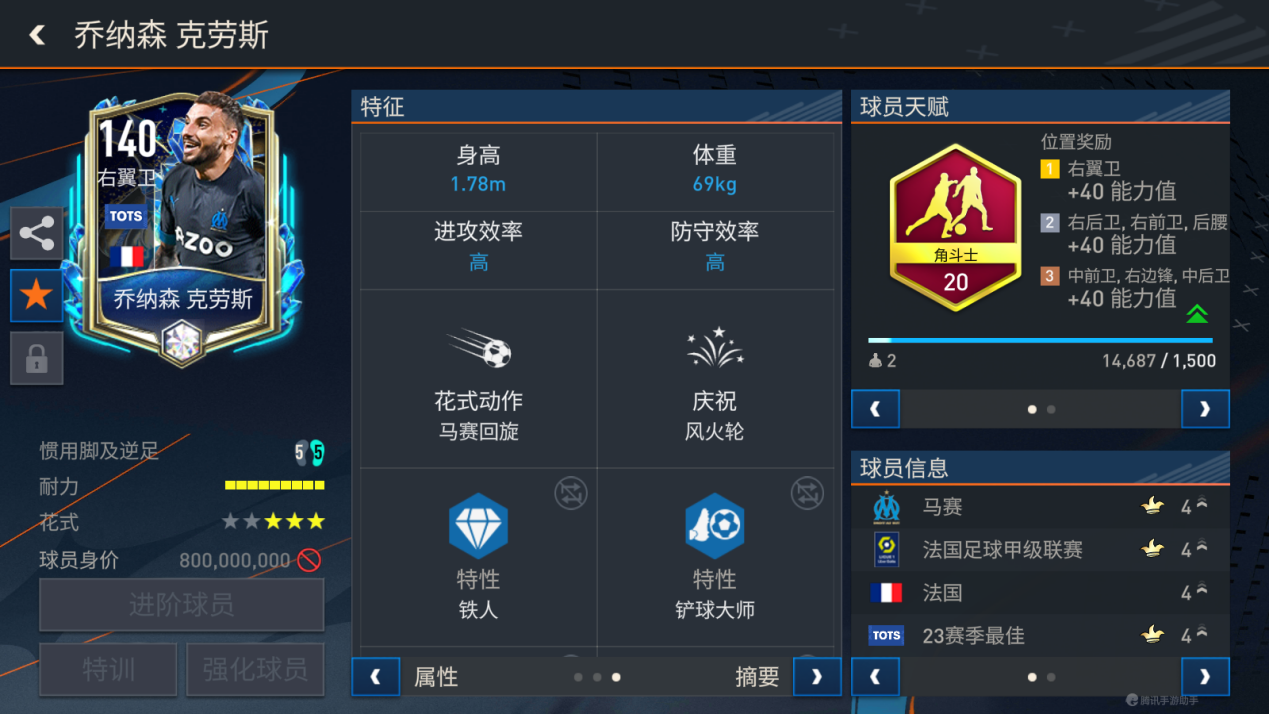Click the 特训 button

[108, 669]
